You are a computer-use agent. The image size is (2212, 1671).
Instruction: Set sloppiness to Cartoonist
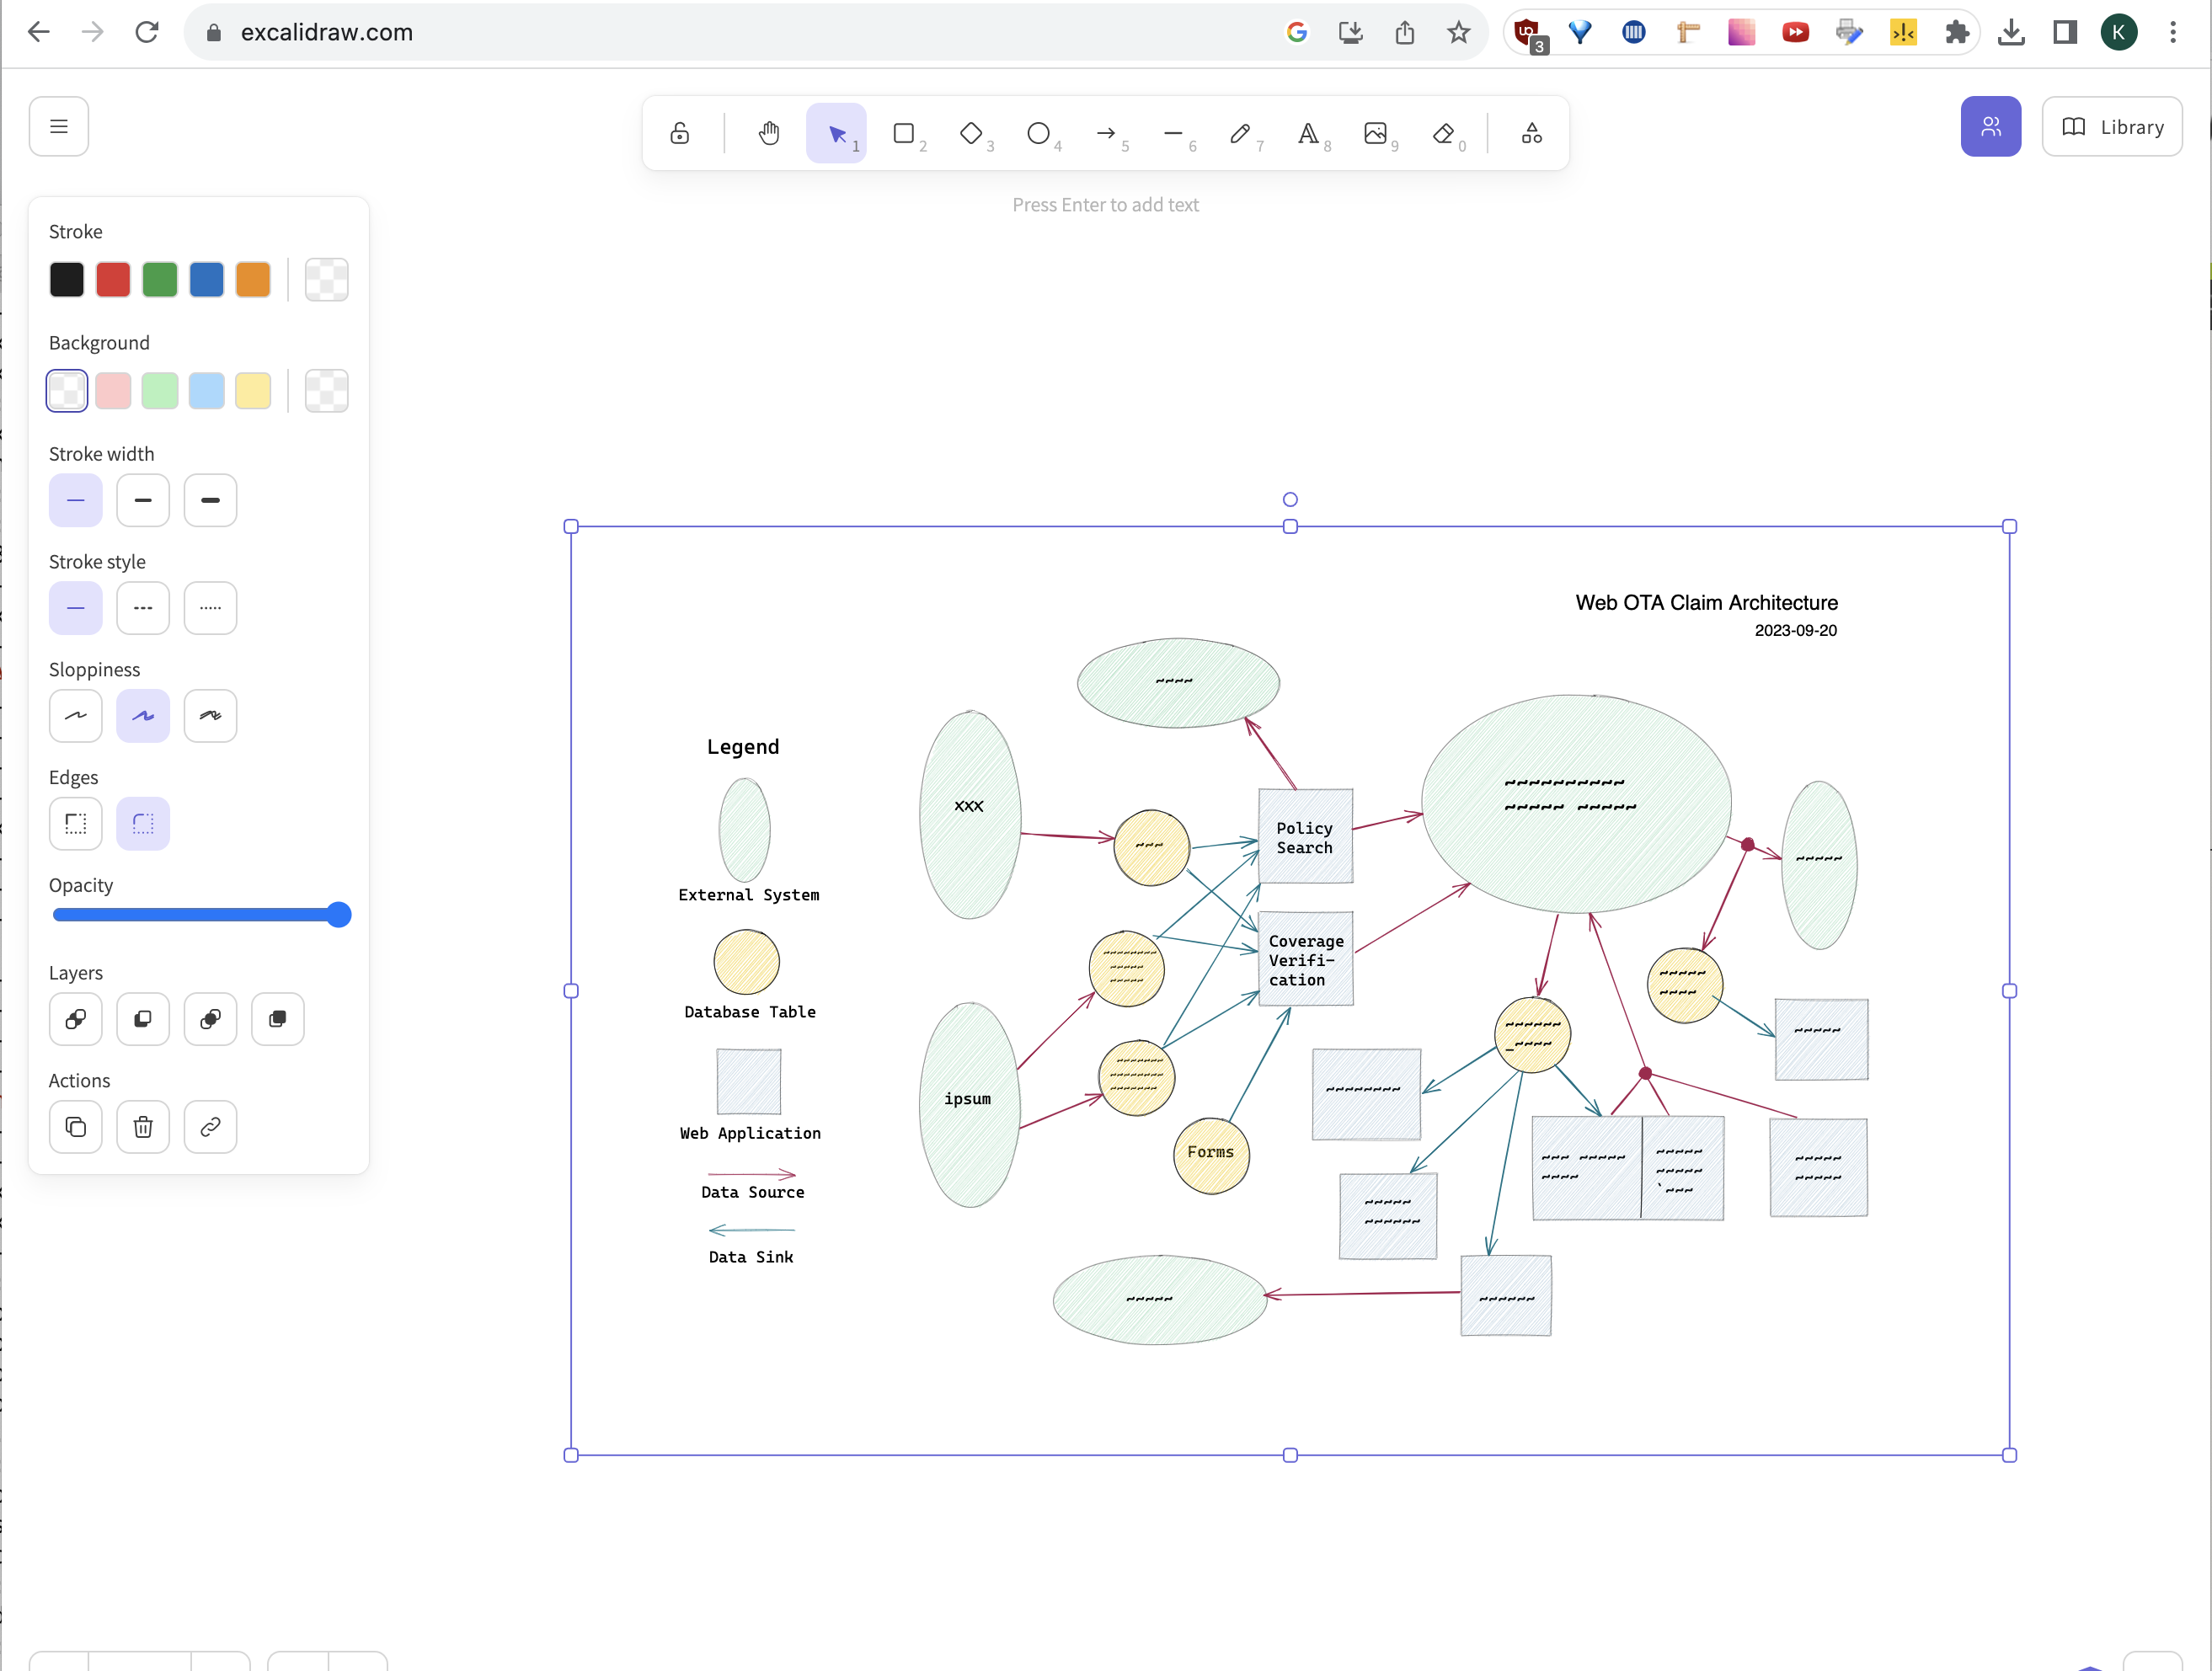coord(210,716)
